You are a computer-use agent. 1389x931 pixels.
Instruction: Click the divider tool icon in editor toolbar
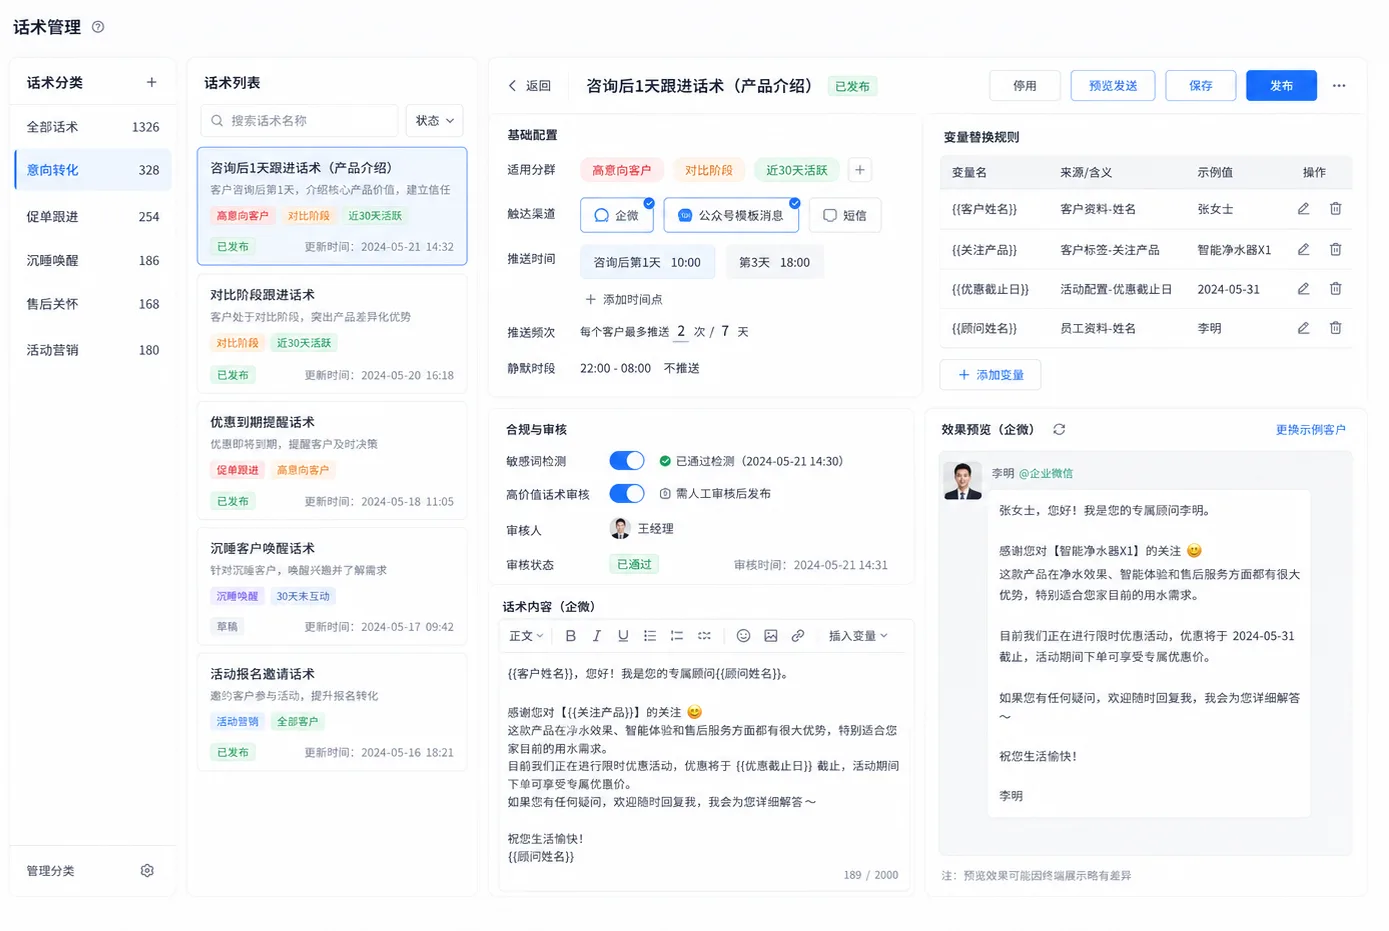click(x=704, y=636)
